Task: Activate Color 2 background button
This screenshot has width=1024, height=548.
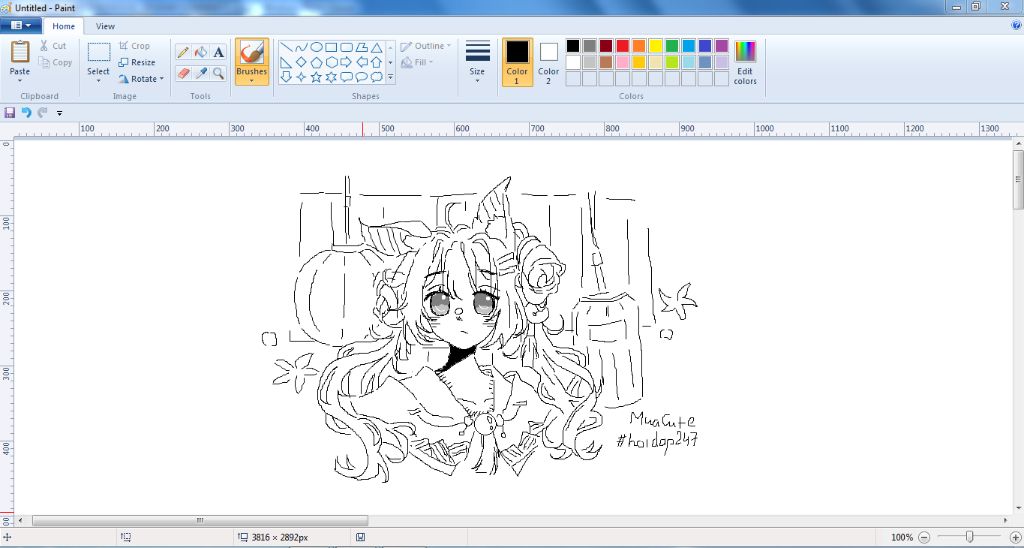Action: click(549, 62)
